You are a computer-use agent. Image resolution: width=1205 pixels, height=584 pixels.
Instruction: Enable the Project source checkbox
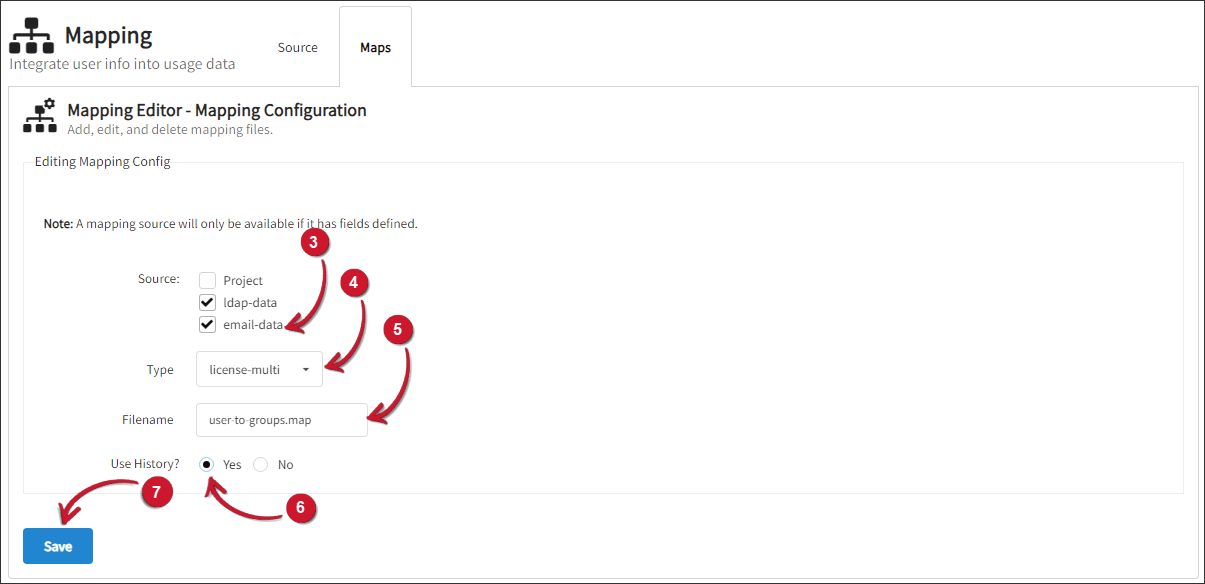208,281
